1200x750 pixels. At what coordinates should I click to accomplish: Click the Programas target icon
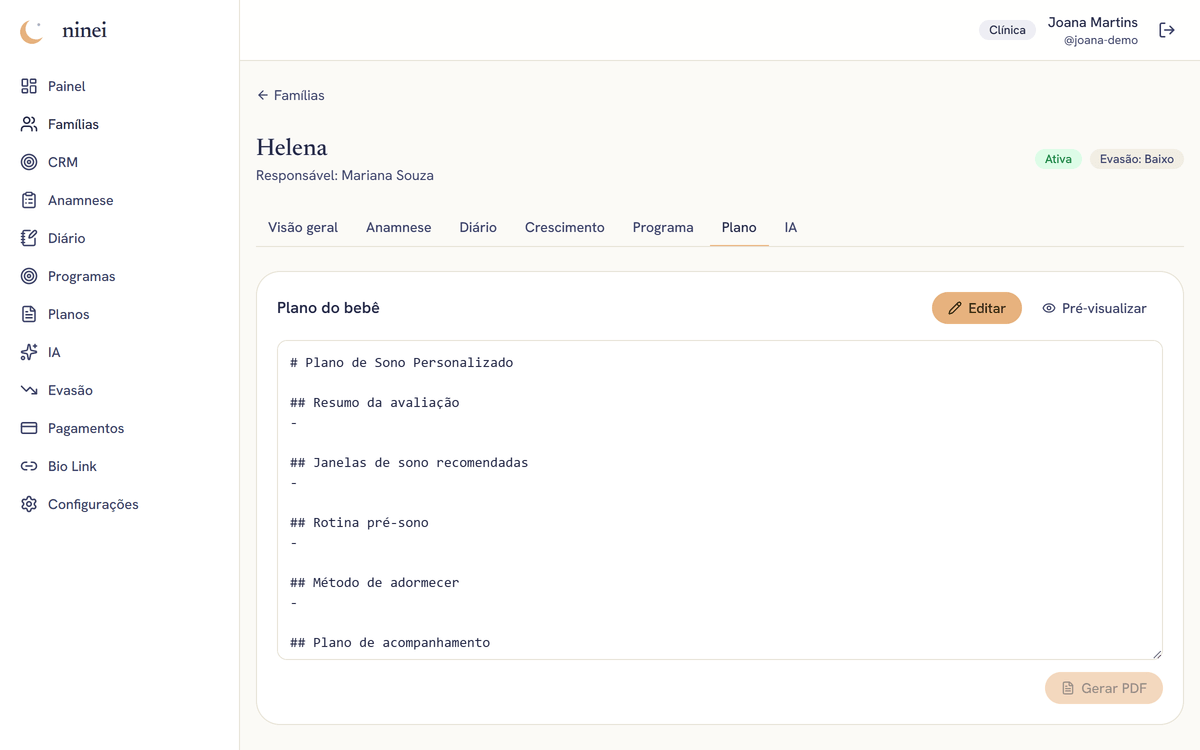coord(29,276)
